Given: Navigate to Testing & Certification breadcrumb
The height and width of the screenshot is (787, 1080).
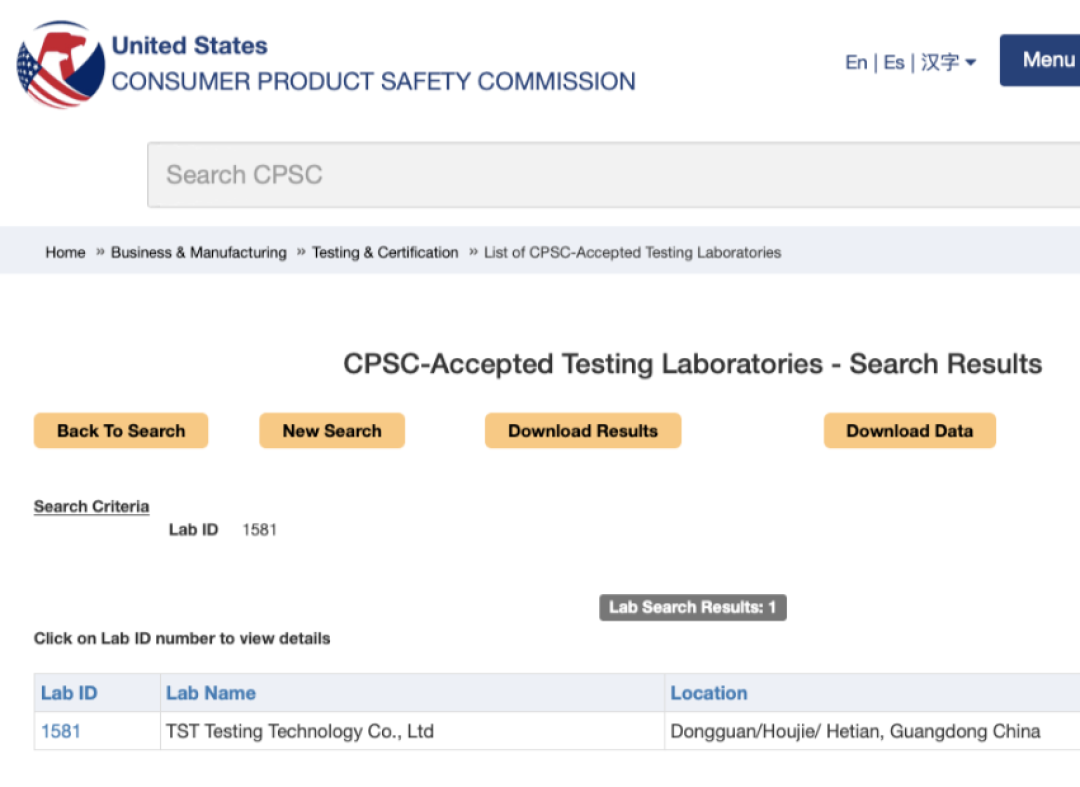Looking at the screenshot, I should click(385, 252).
